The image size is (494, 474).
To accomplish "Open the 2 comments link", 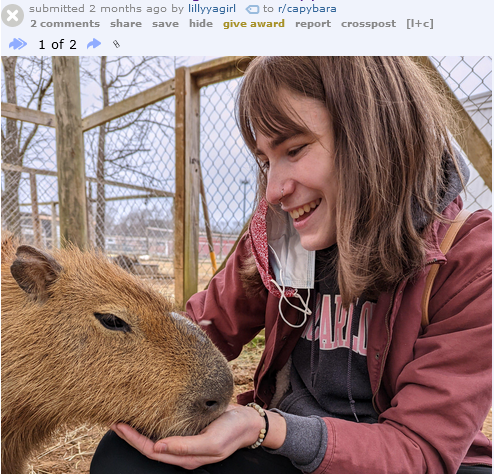I will click(x=65, y=24).
